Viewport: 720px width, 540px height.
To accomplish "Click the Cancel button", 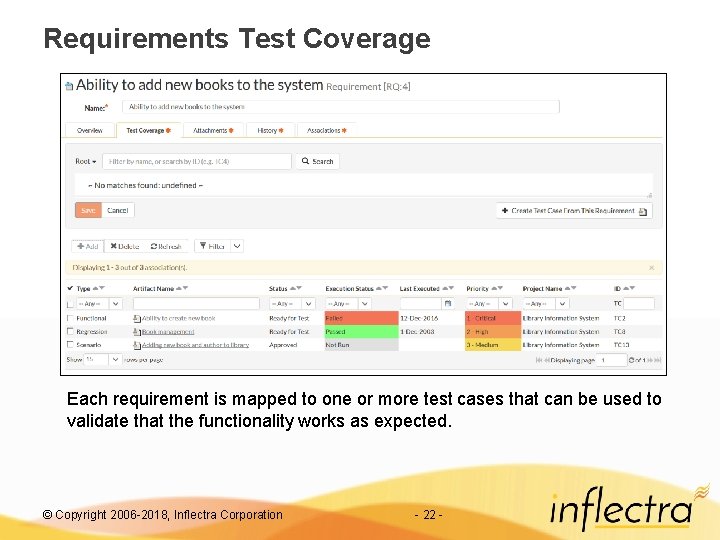I will coord(118,210).
